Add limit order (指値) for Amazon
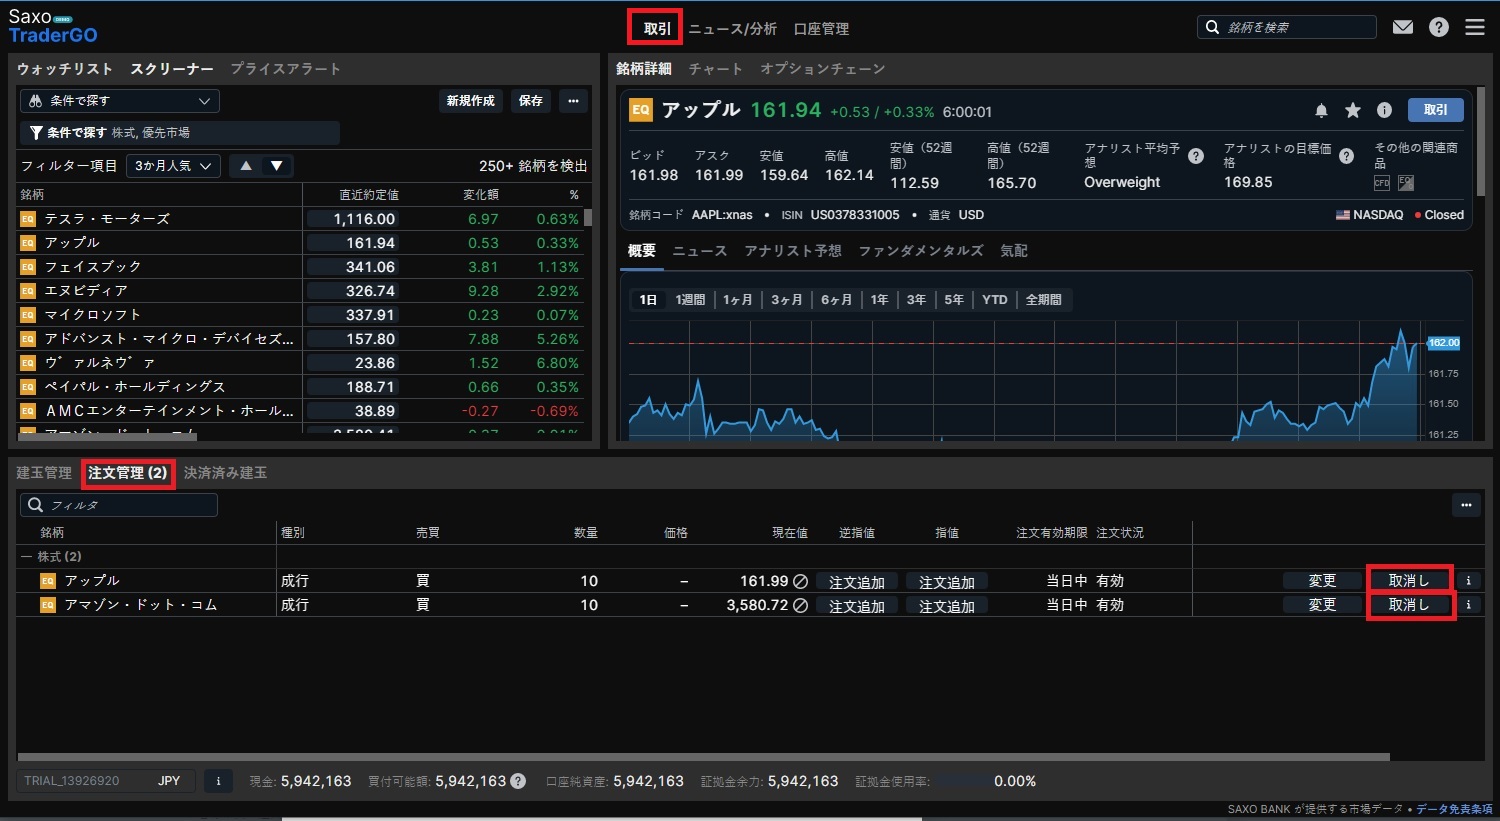The height and width of the screenshot is (821, 1500). (x=947, y=606)
